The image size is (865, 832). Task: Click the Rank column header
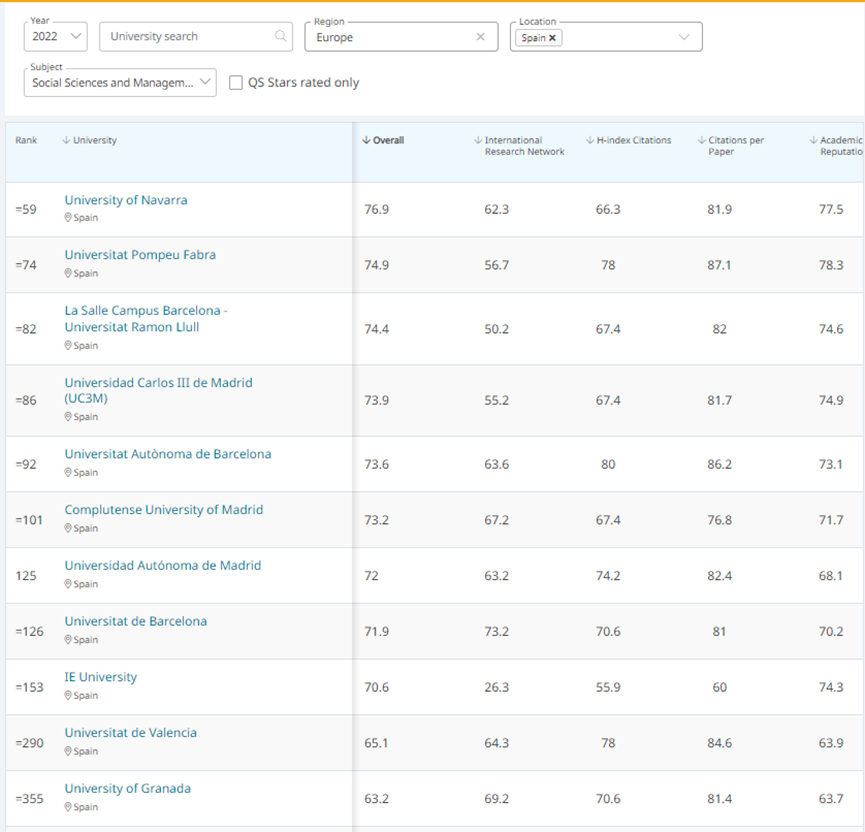26,141
